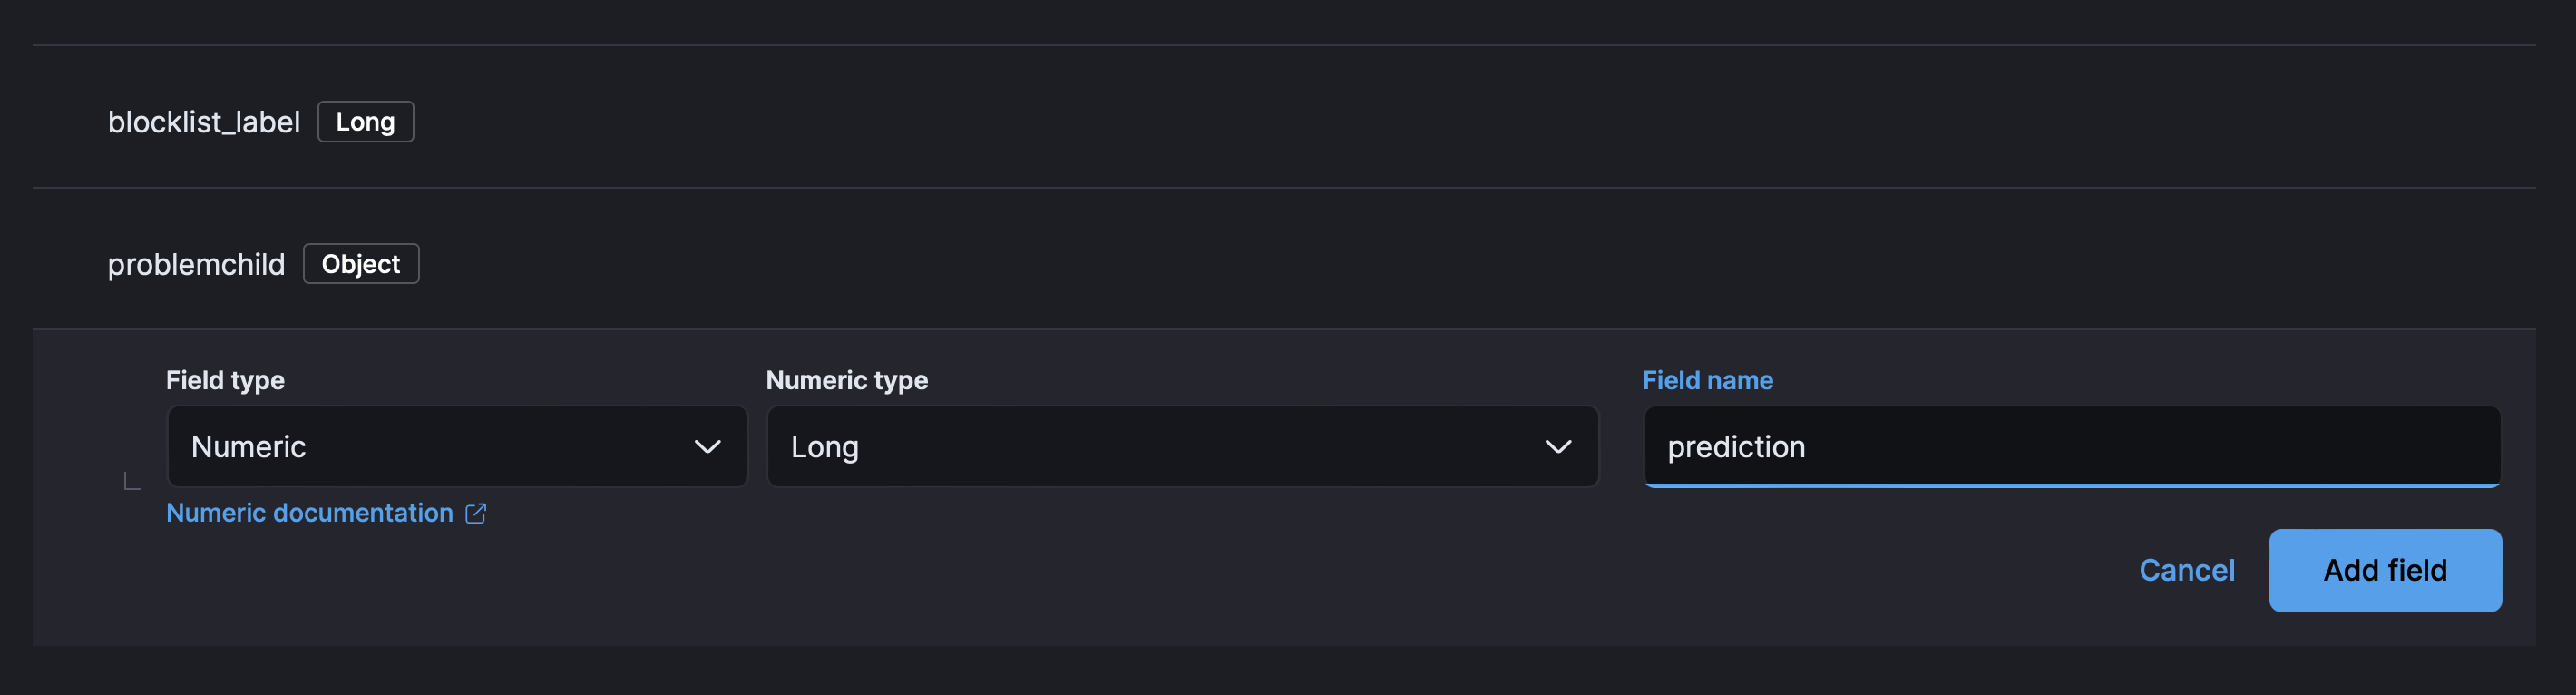Open the Field type dropdown showing Numeric
Viewport: 2576px width, 695px height.
coord(456,447)
